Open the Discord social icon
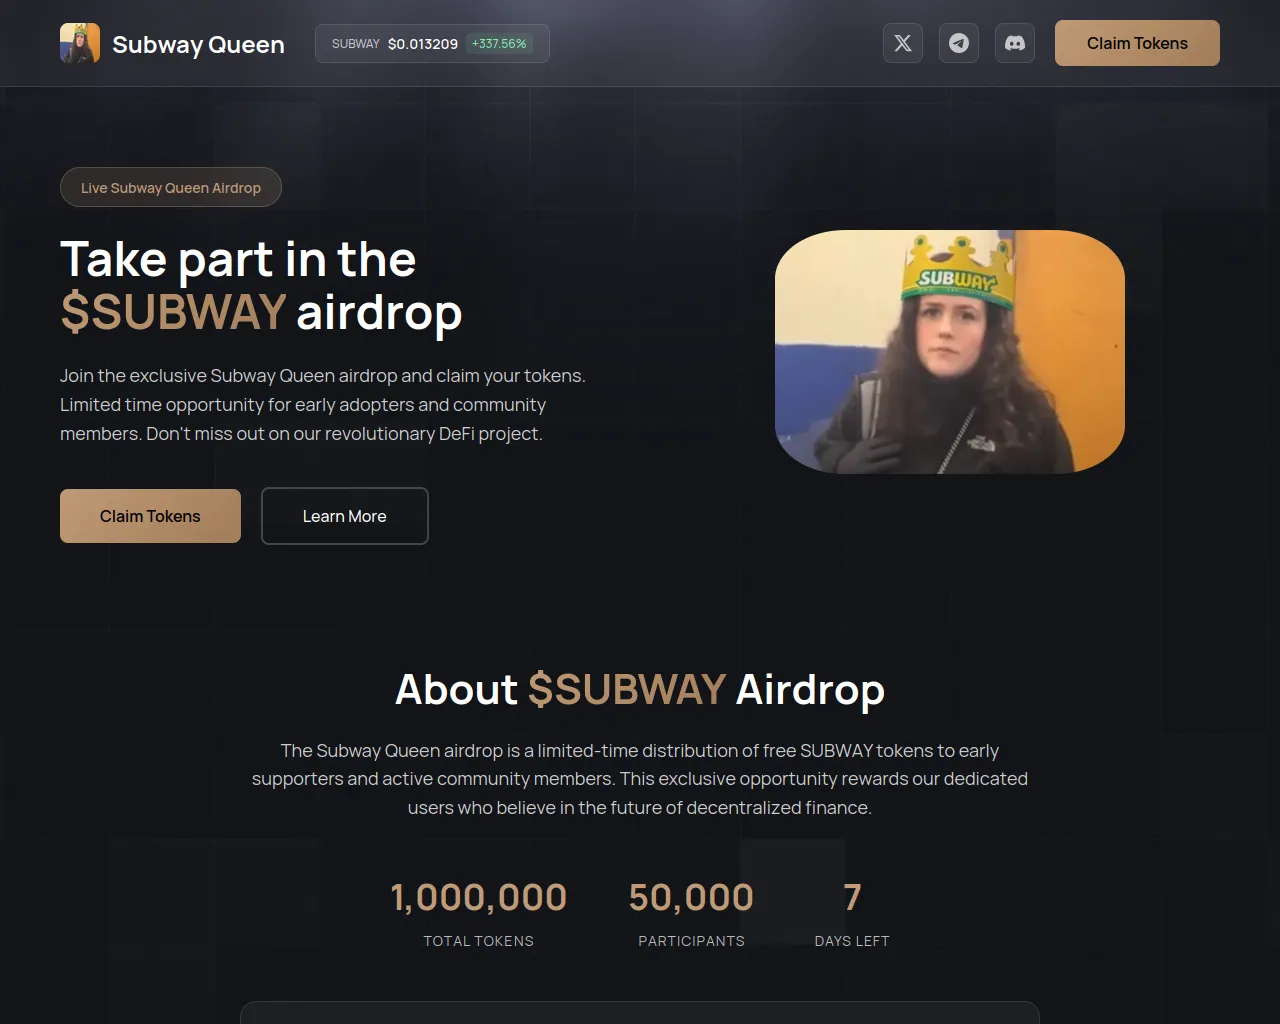This screenshot has width=1280, height=1024. click(x=1015, y=43)
